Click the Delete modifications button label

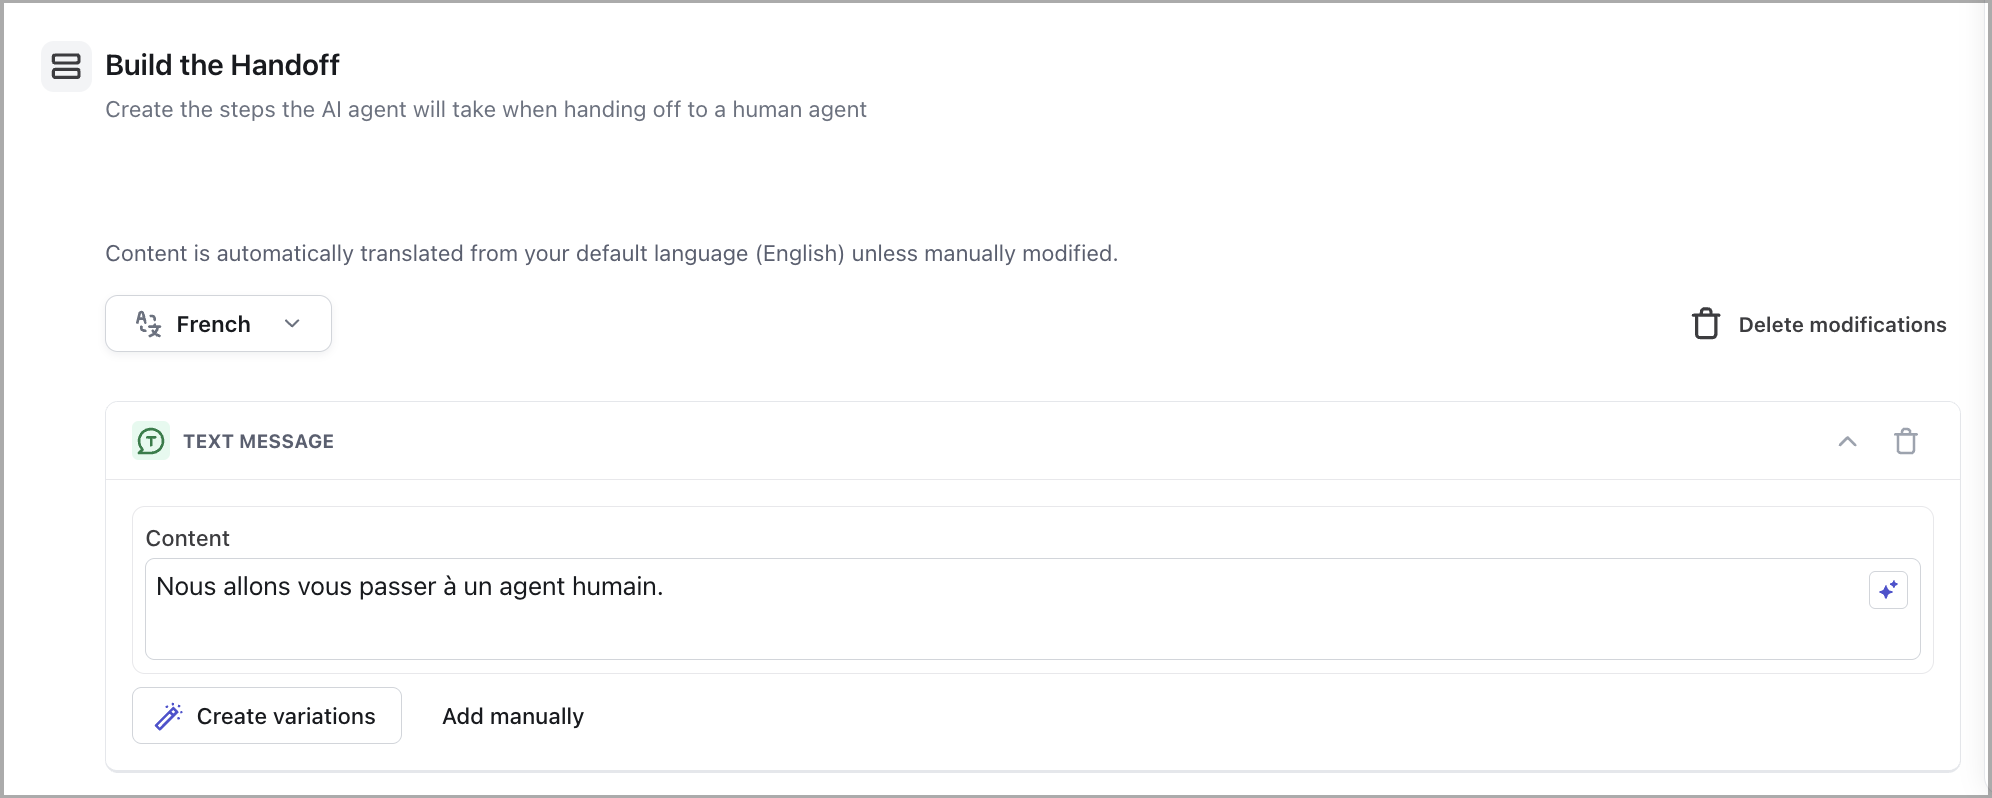[1842, 325]
